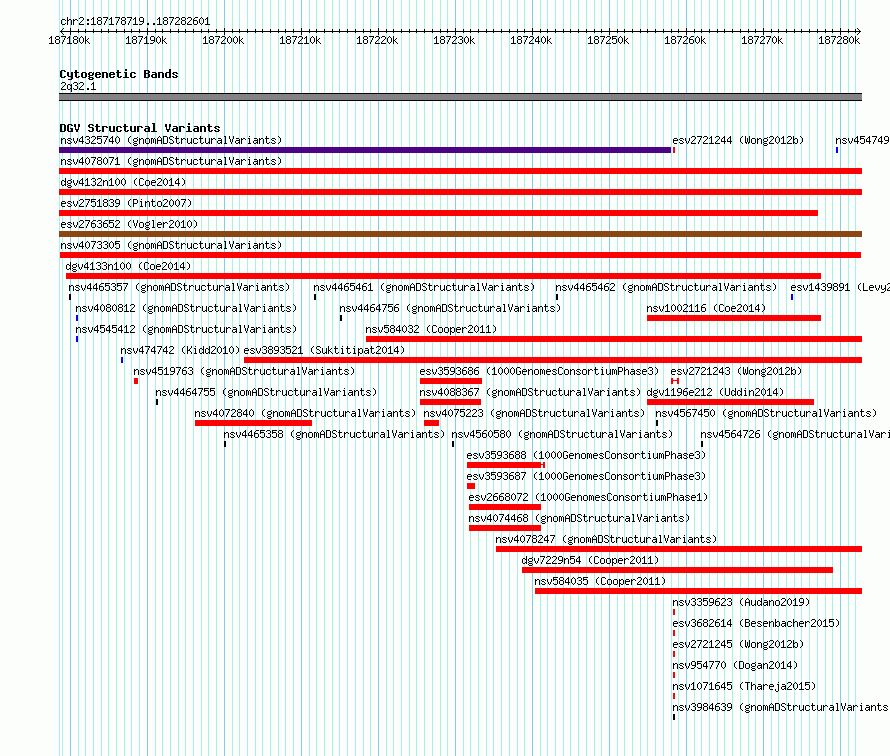Screen dimensions: 890x756
Task: Click nsv1002116 (Coe2014) label
Action: click(706, 308)
